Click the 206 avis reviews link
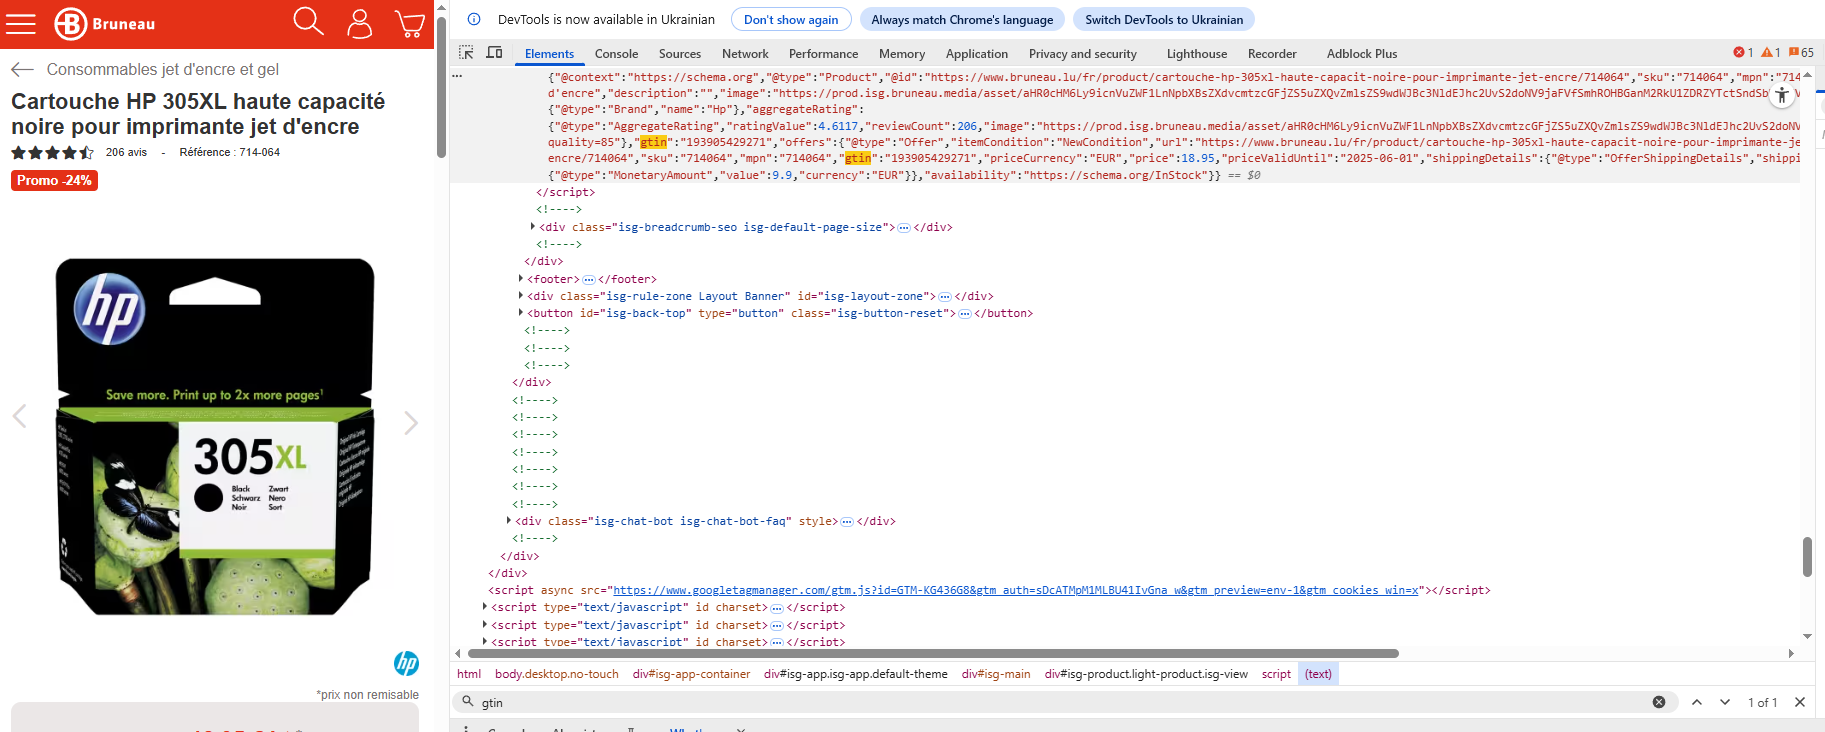This screenshot has height=732, width=1825. (126, 152)
